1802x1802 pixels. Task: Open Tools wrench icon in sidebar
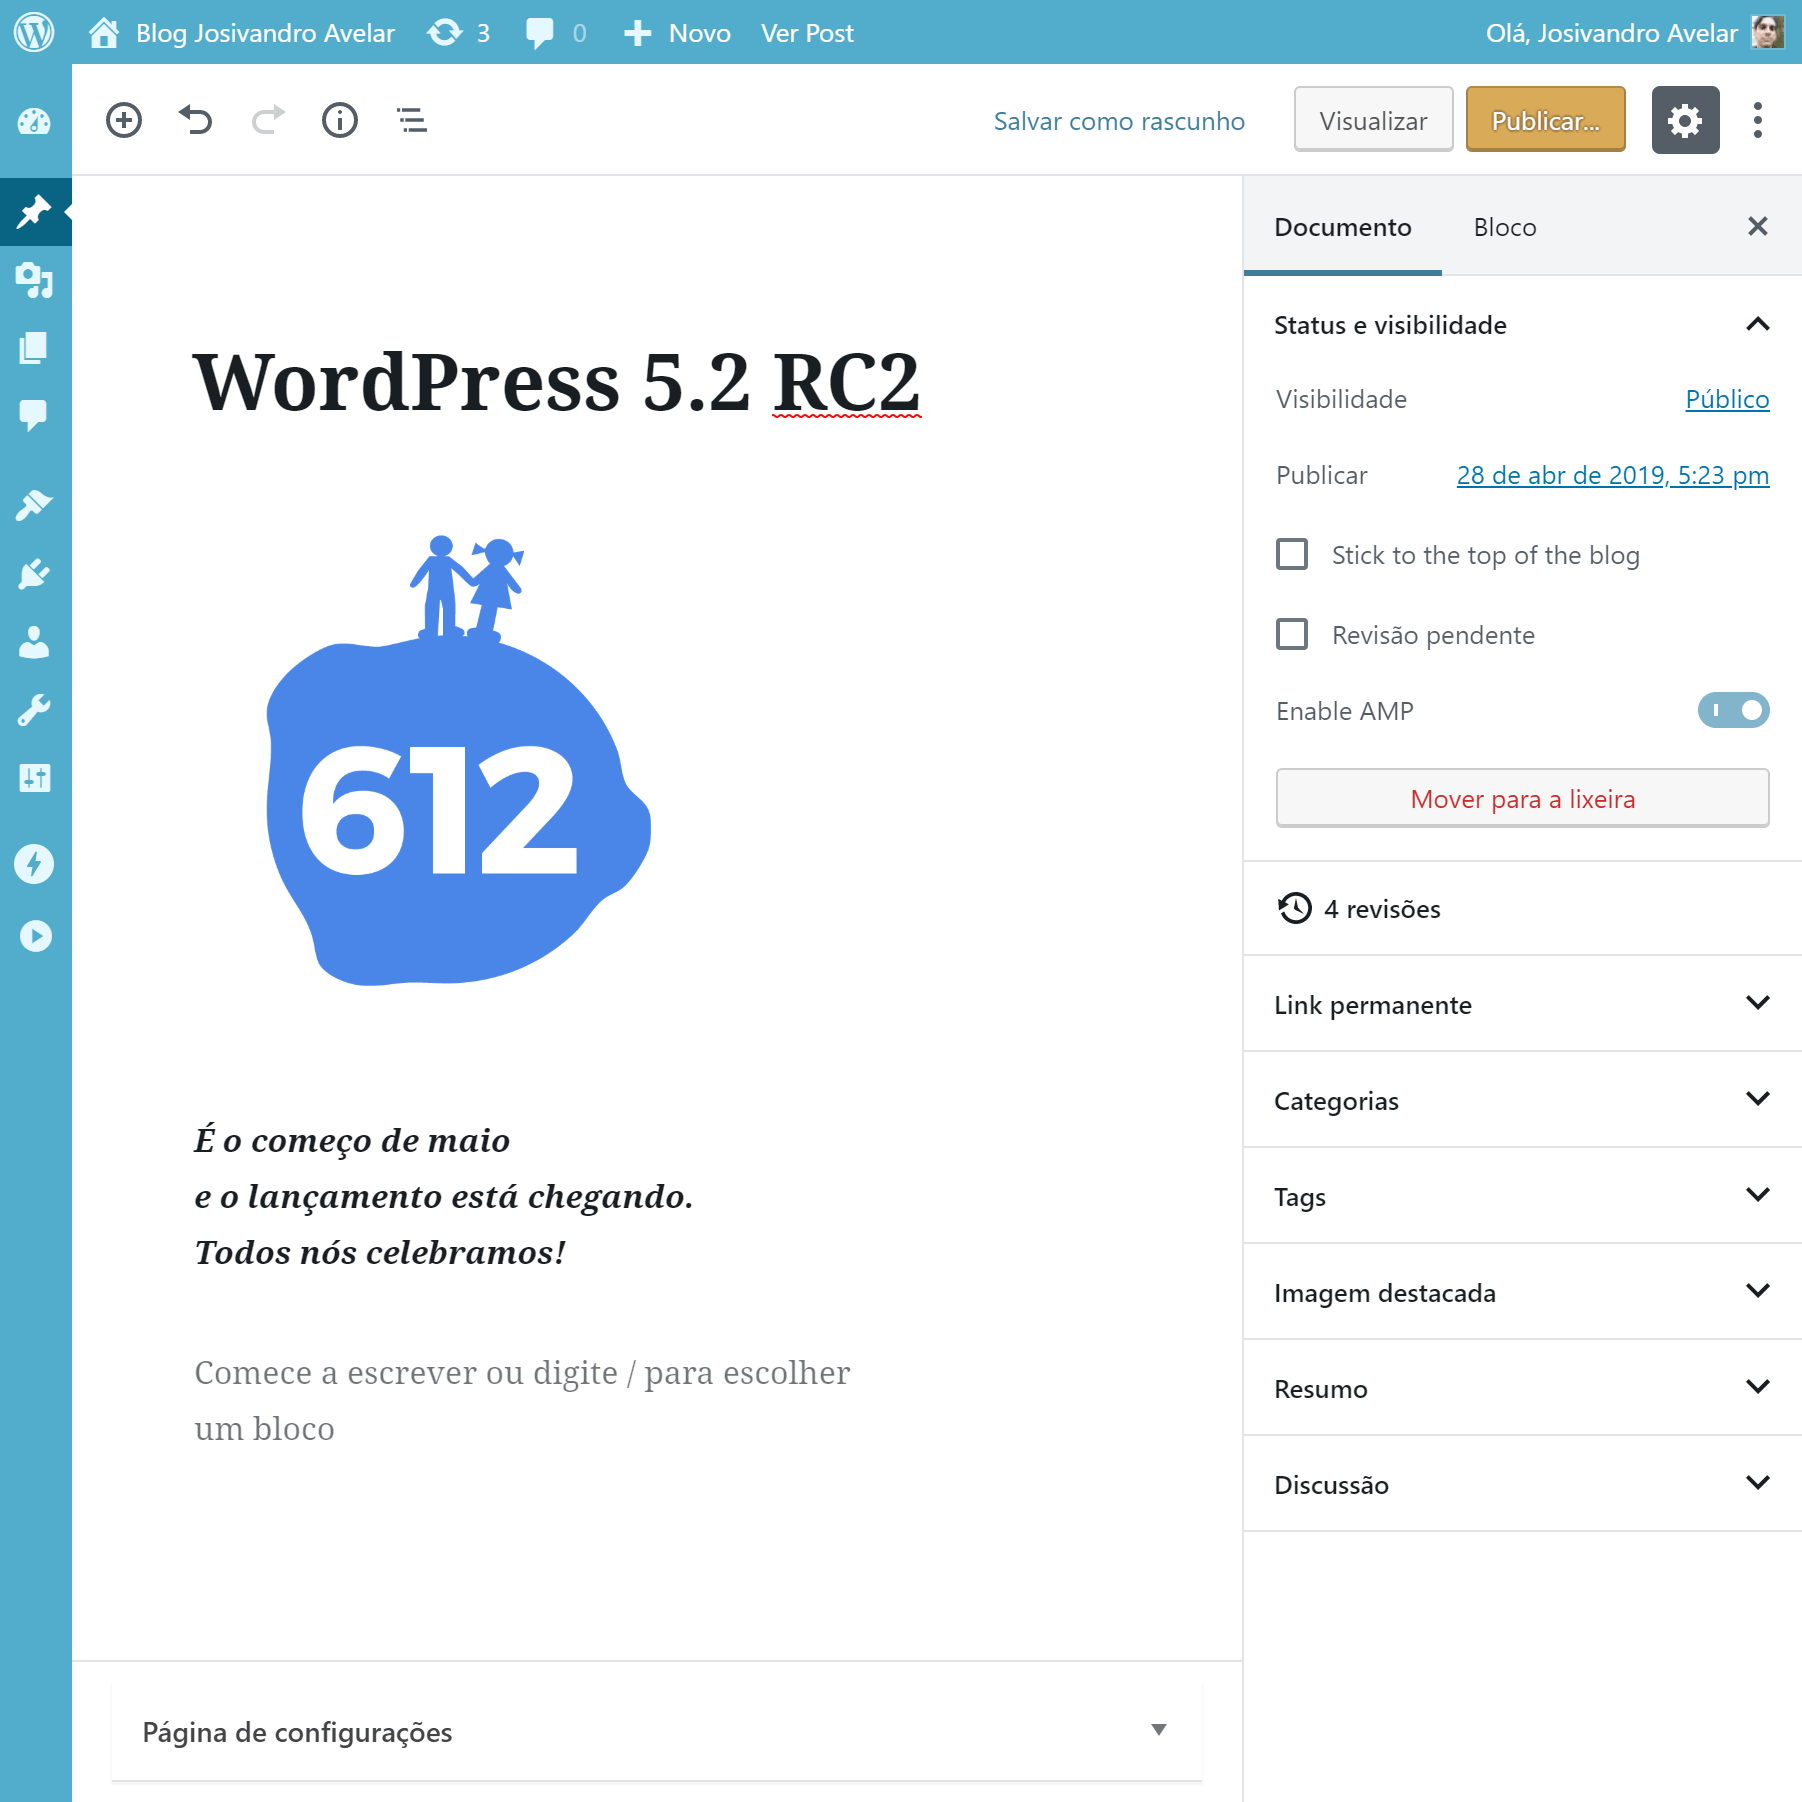pos(34,710)
